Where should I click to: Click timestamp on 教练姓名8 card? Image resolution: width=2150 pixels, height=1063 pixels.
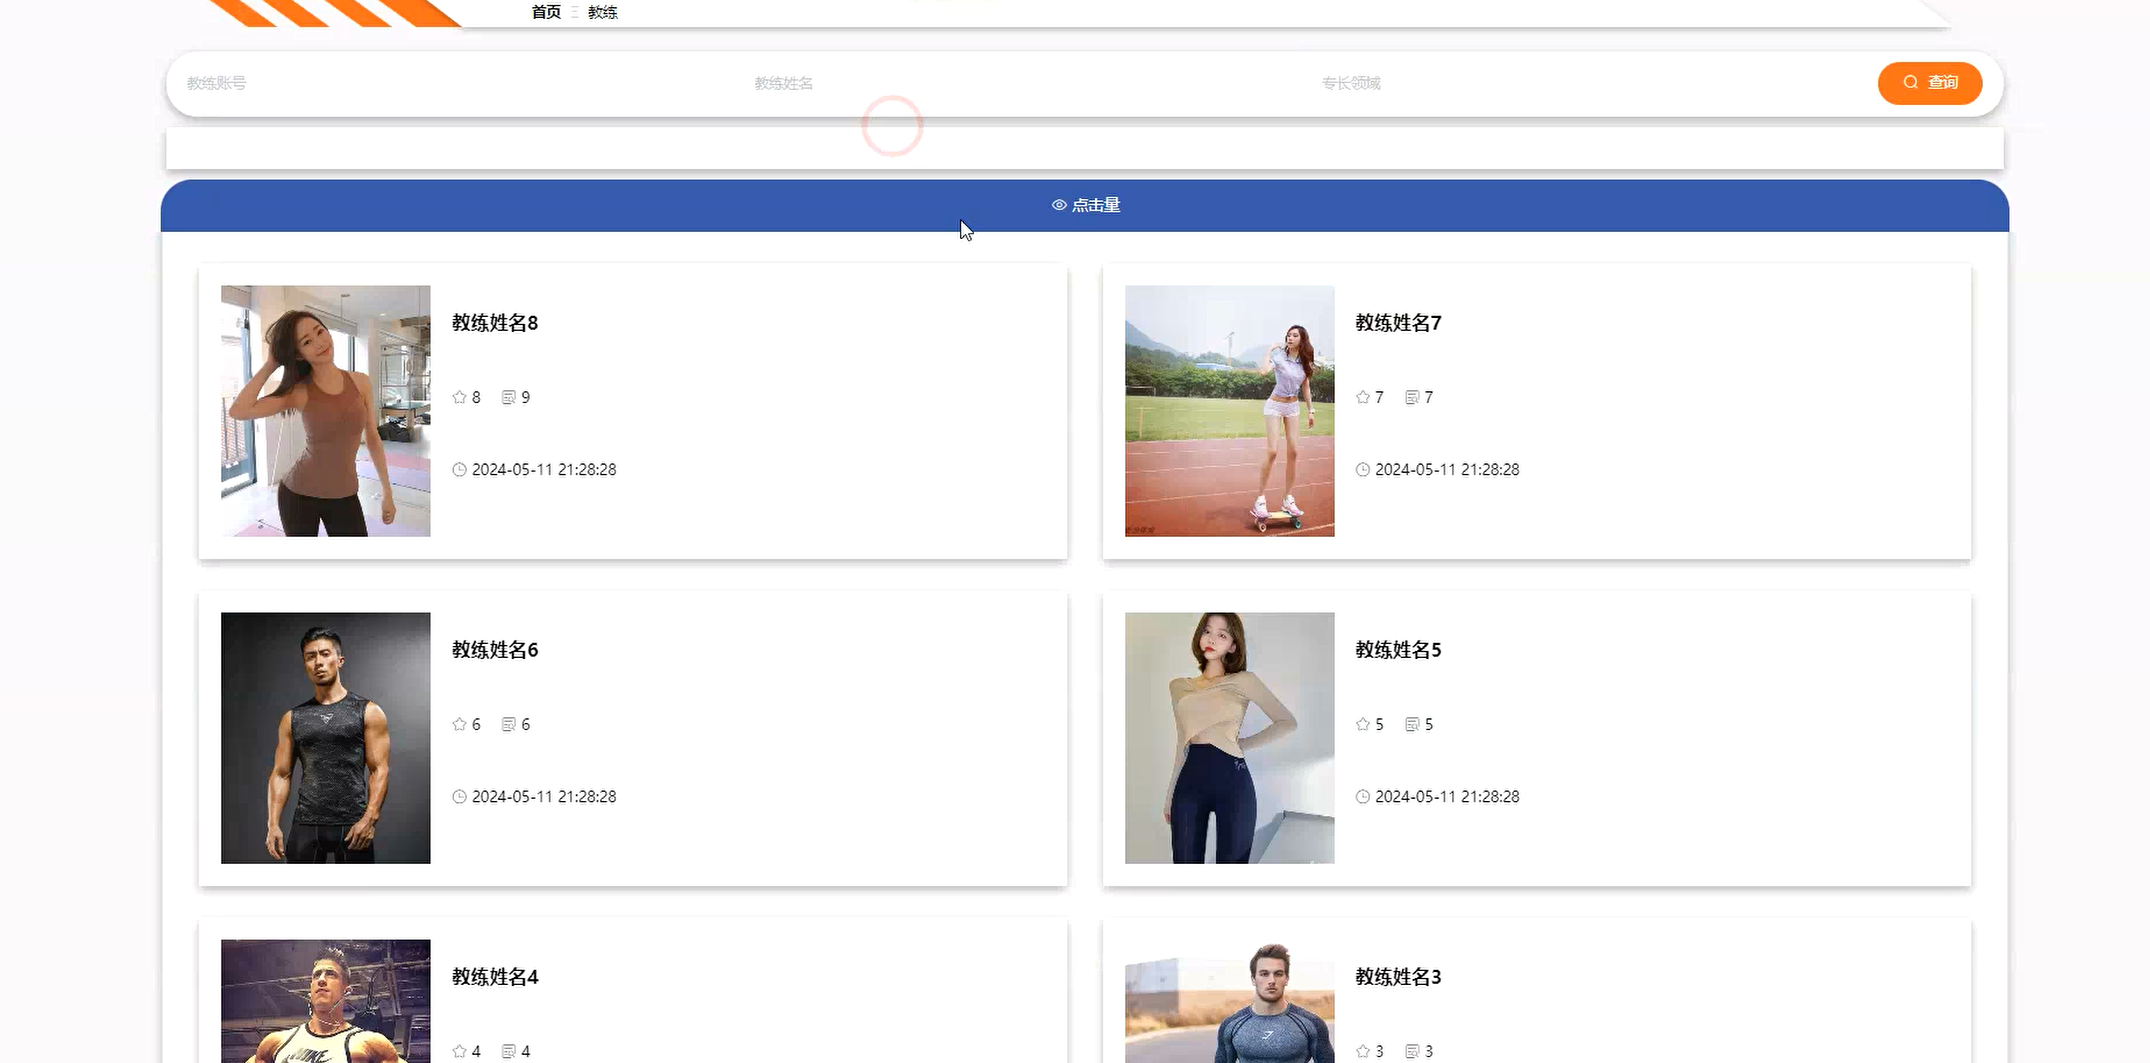pos(544,470)
